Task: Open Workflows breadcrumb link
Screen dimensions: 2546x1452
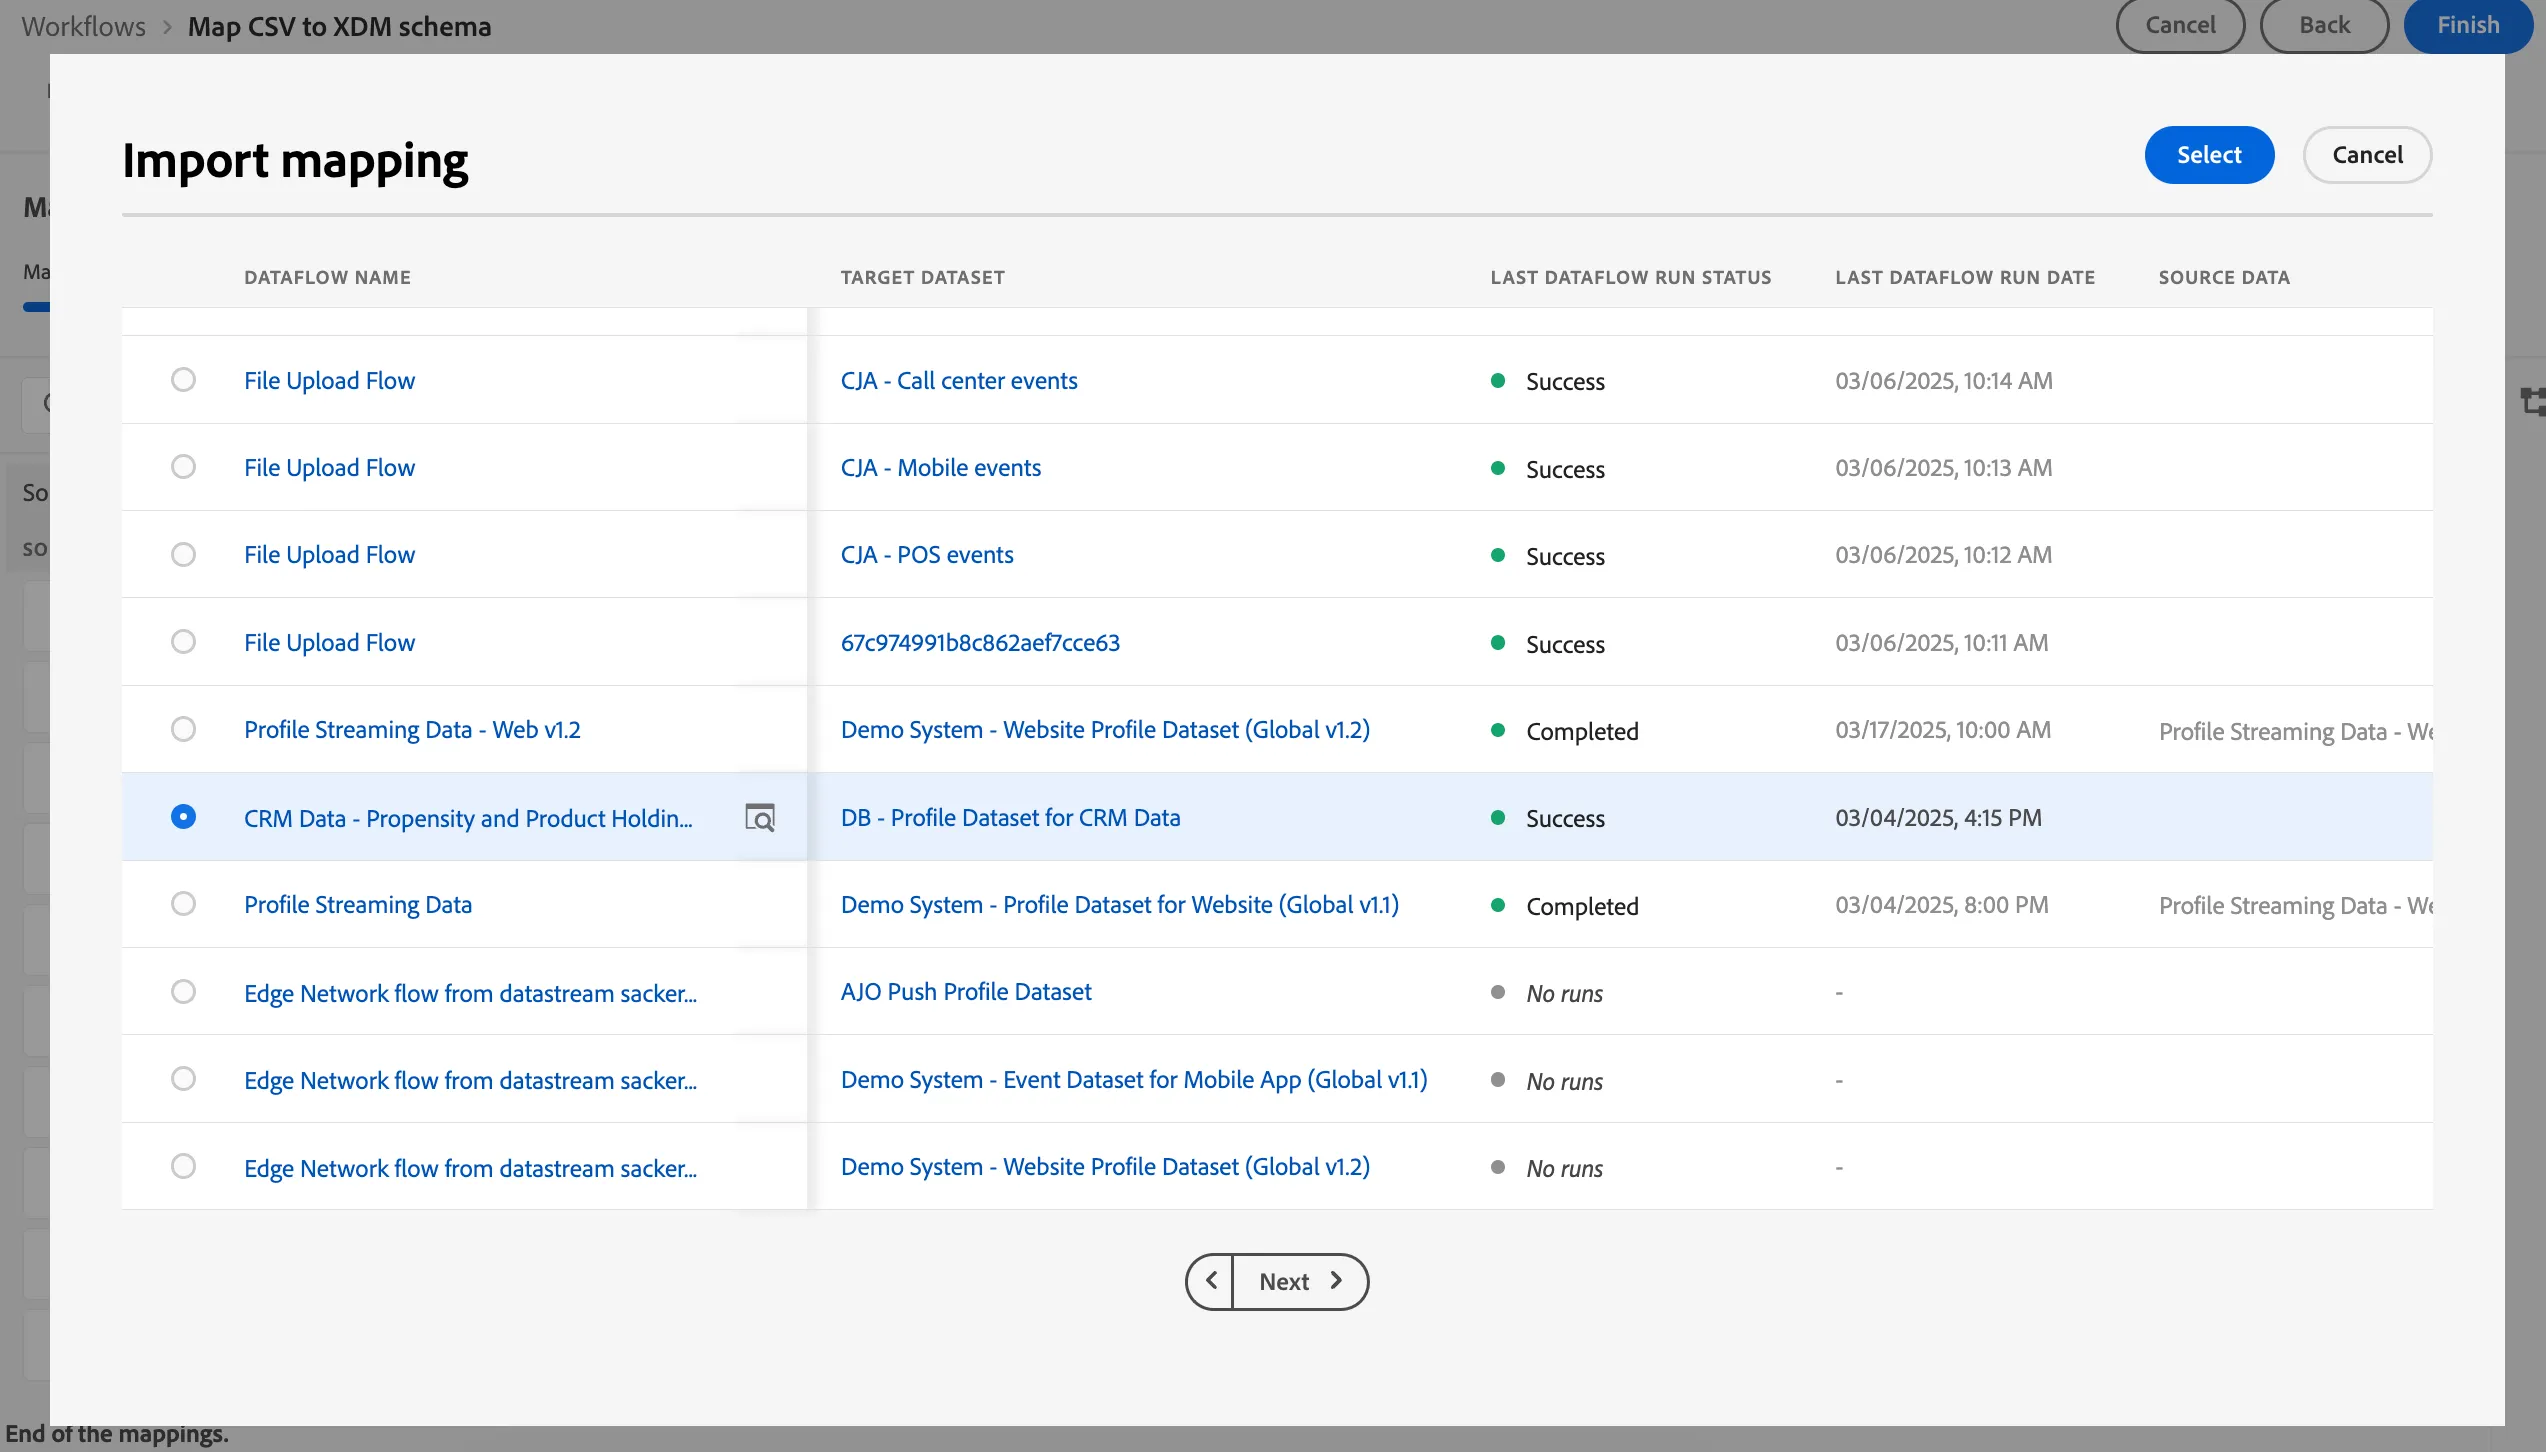Action: (84, 26)
